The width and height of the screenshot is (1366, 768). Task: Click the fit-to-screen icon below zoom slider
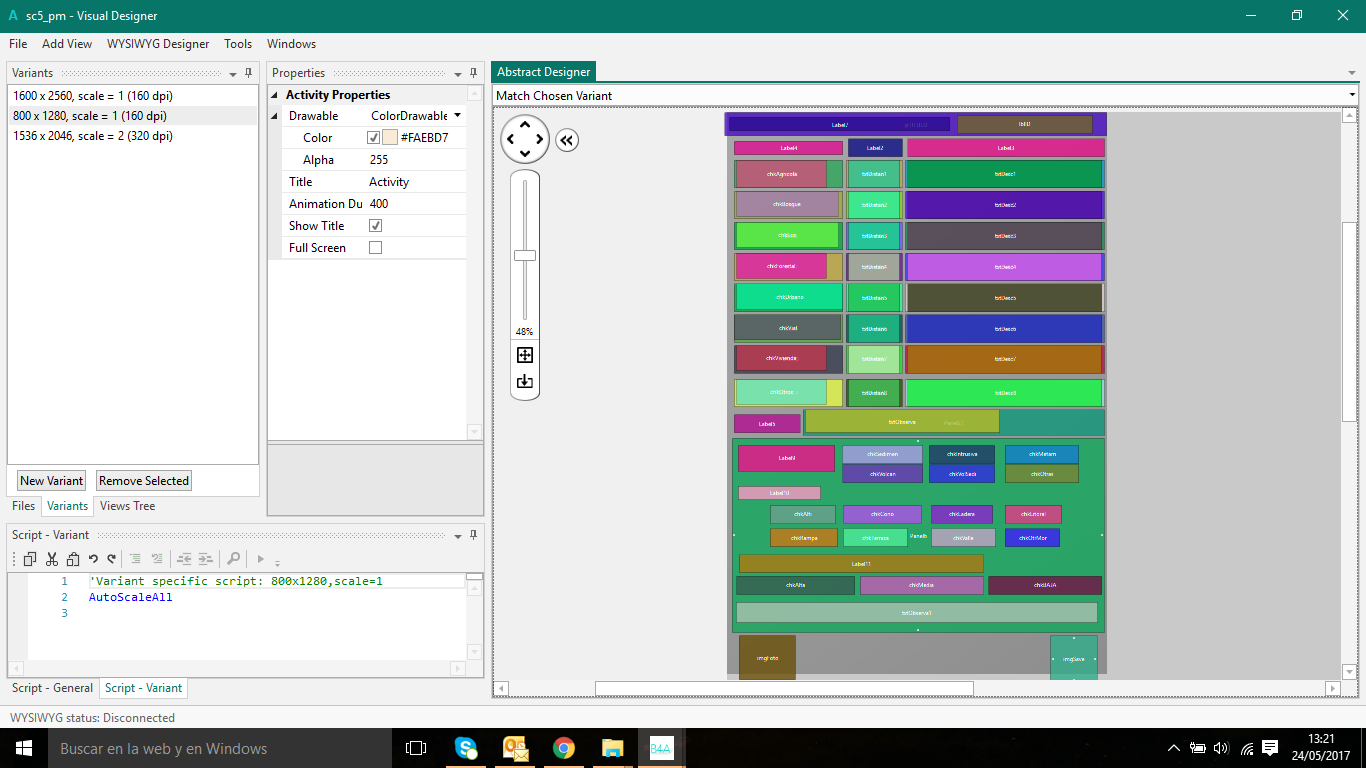pyautogui.click(x=525, y=355)
